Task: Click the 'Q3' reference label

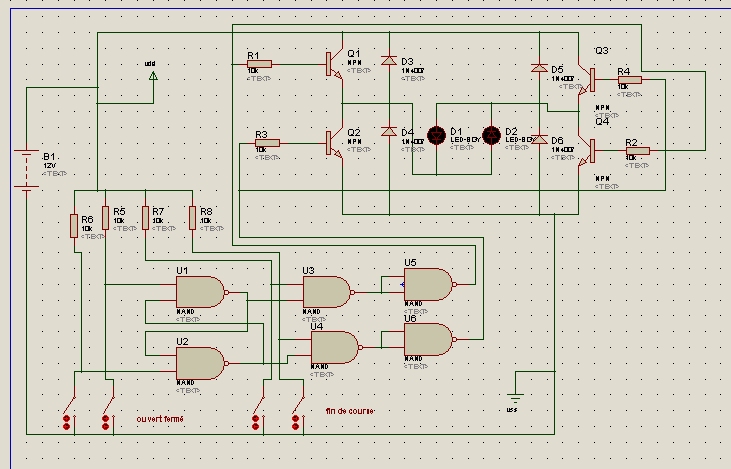Action: click(602, 50)
